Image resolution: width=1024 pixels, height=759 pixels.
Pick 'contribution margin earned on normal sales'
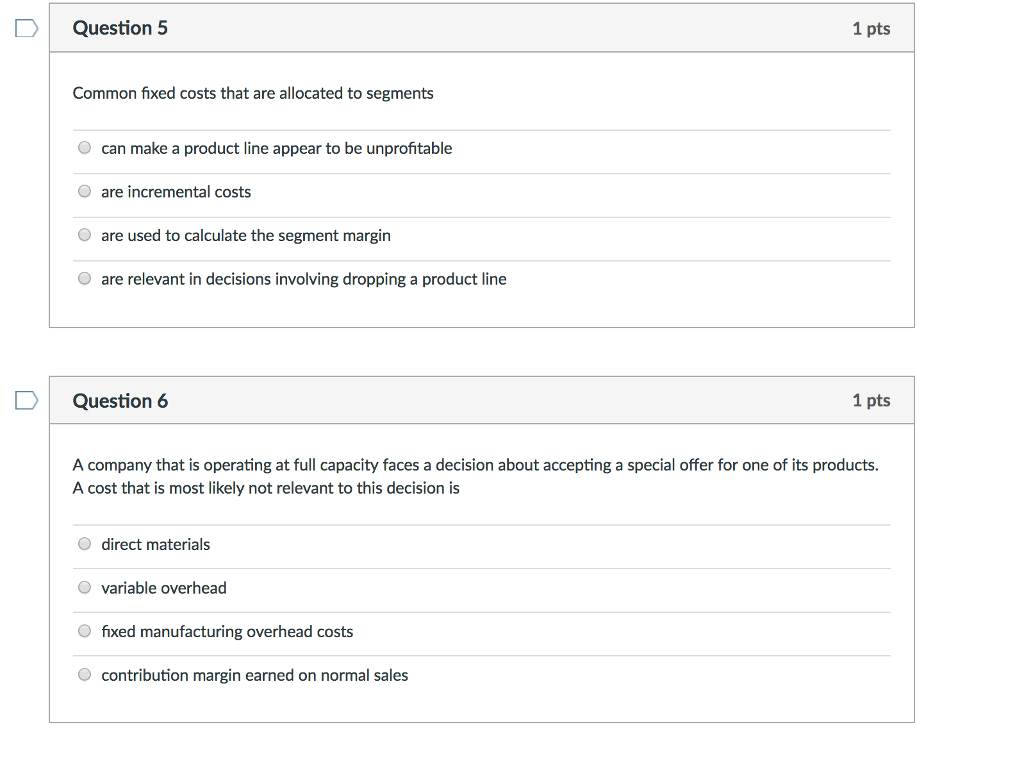click(x=84, y=674)
